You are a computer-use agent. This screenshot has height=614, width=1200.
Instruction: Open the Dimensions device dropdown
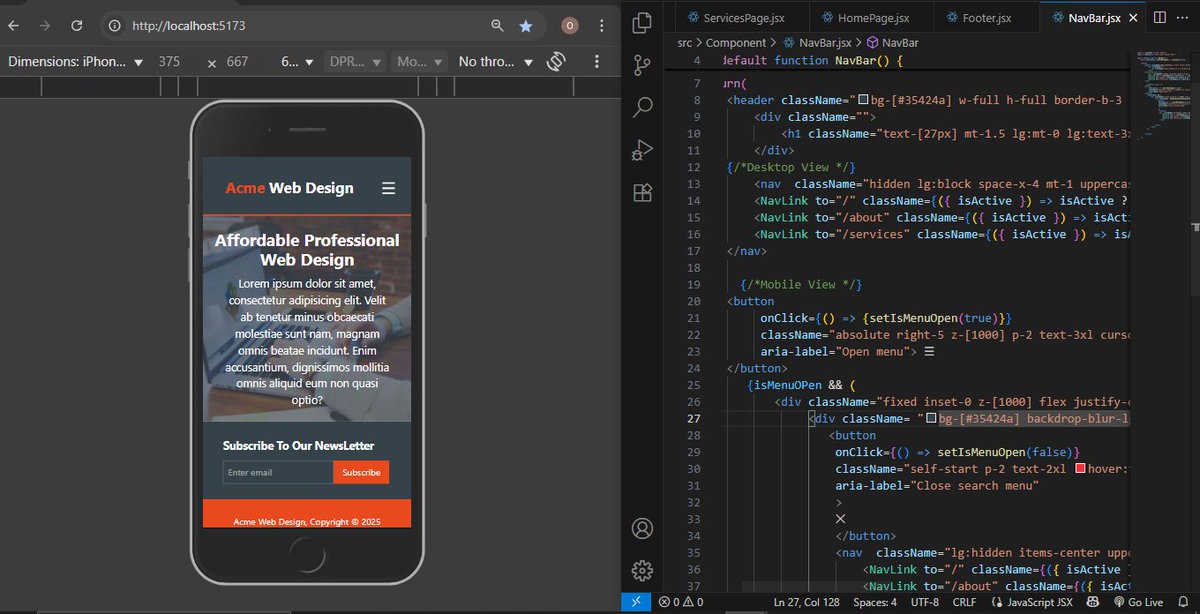[x=76, y=62]
